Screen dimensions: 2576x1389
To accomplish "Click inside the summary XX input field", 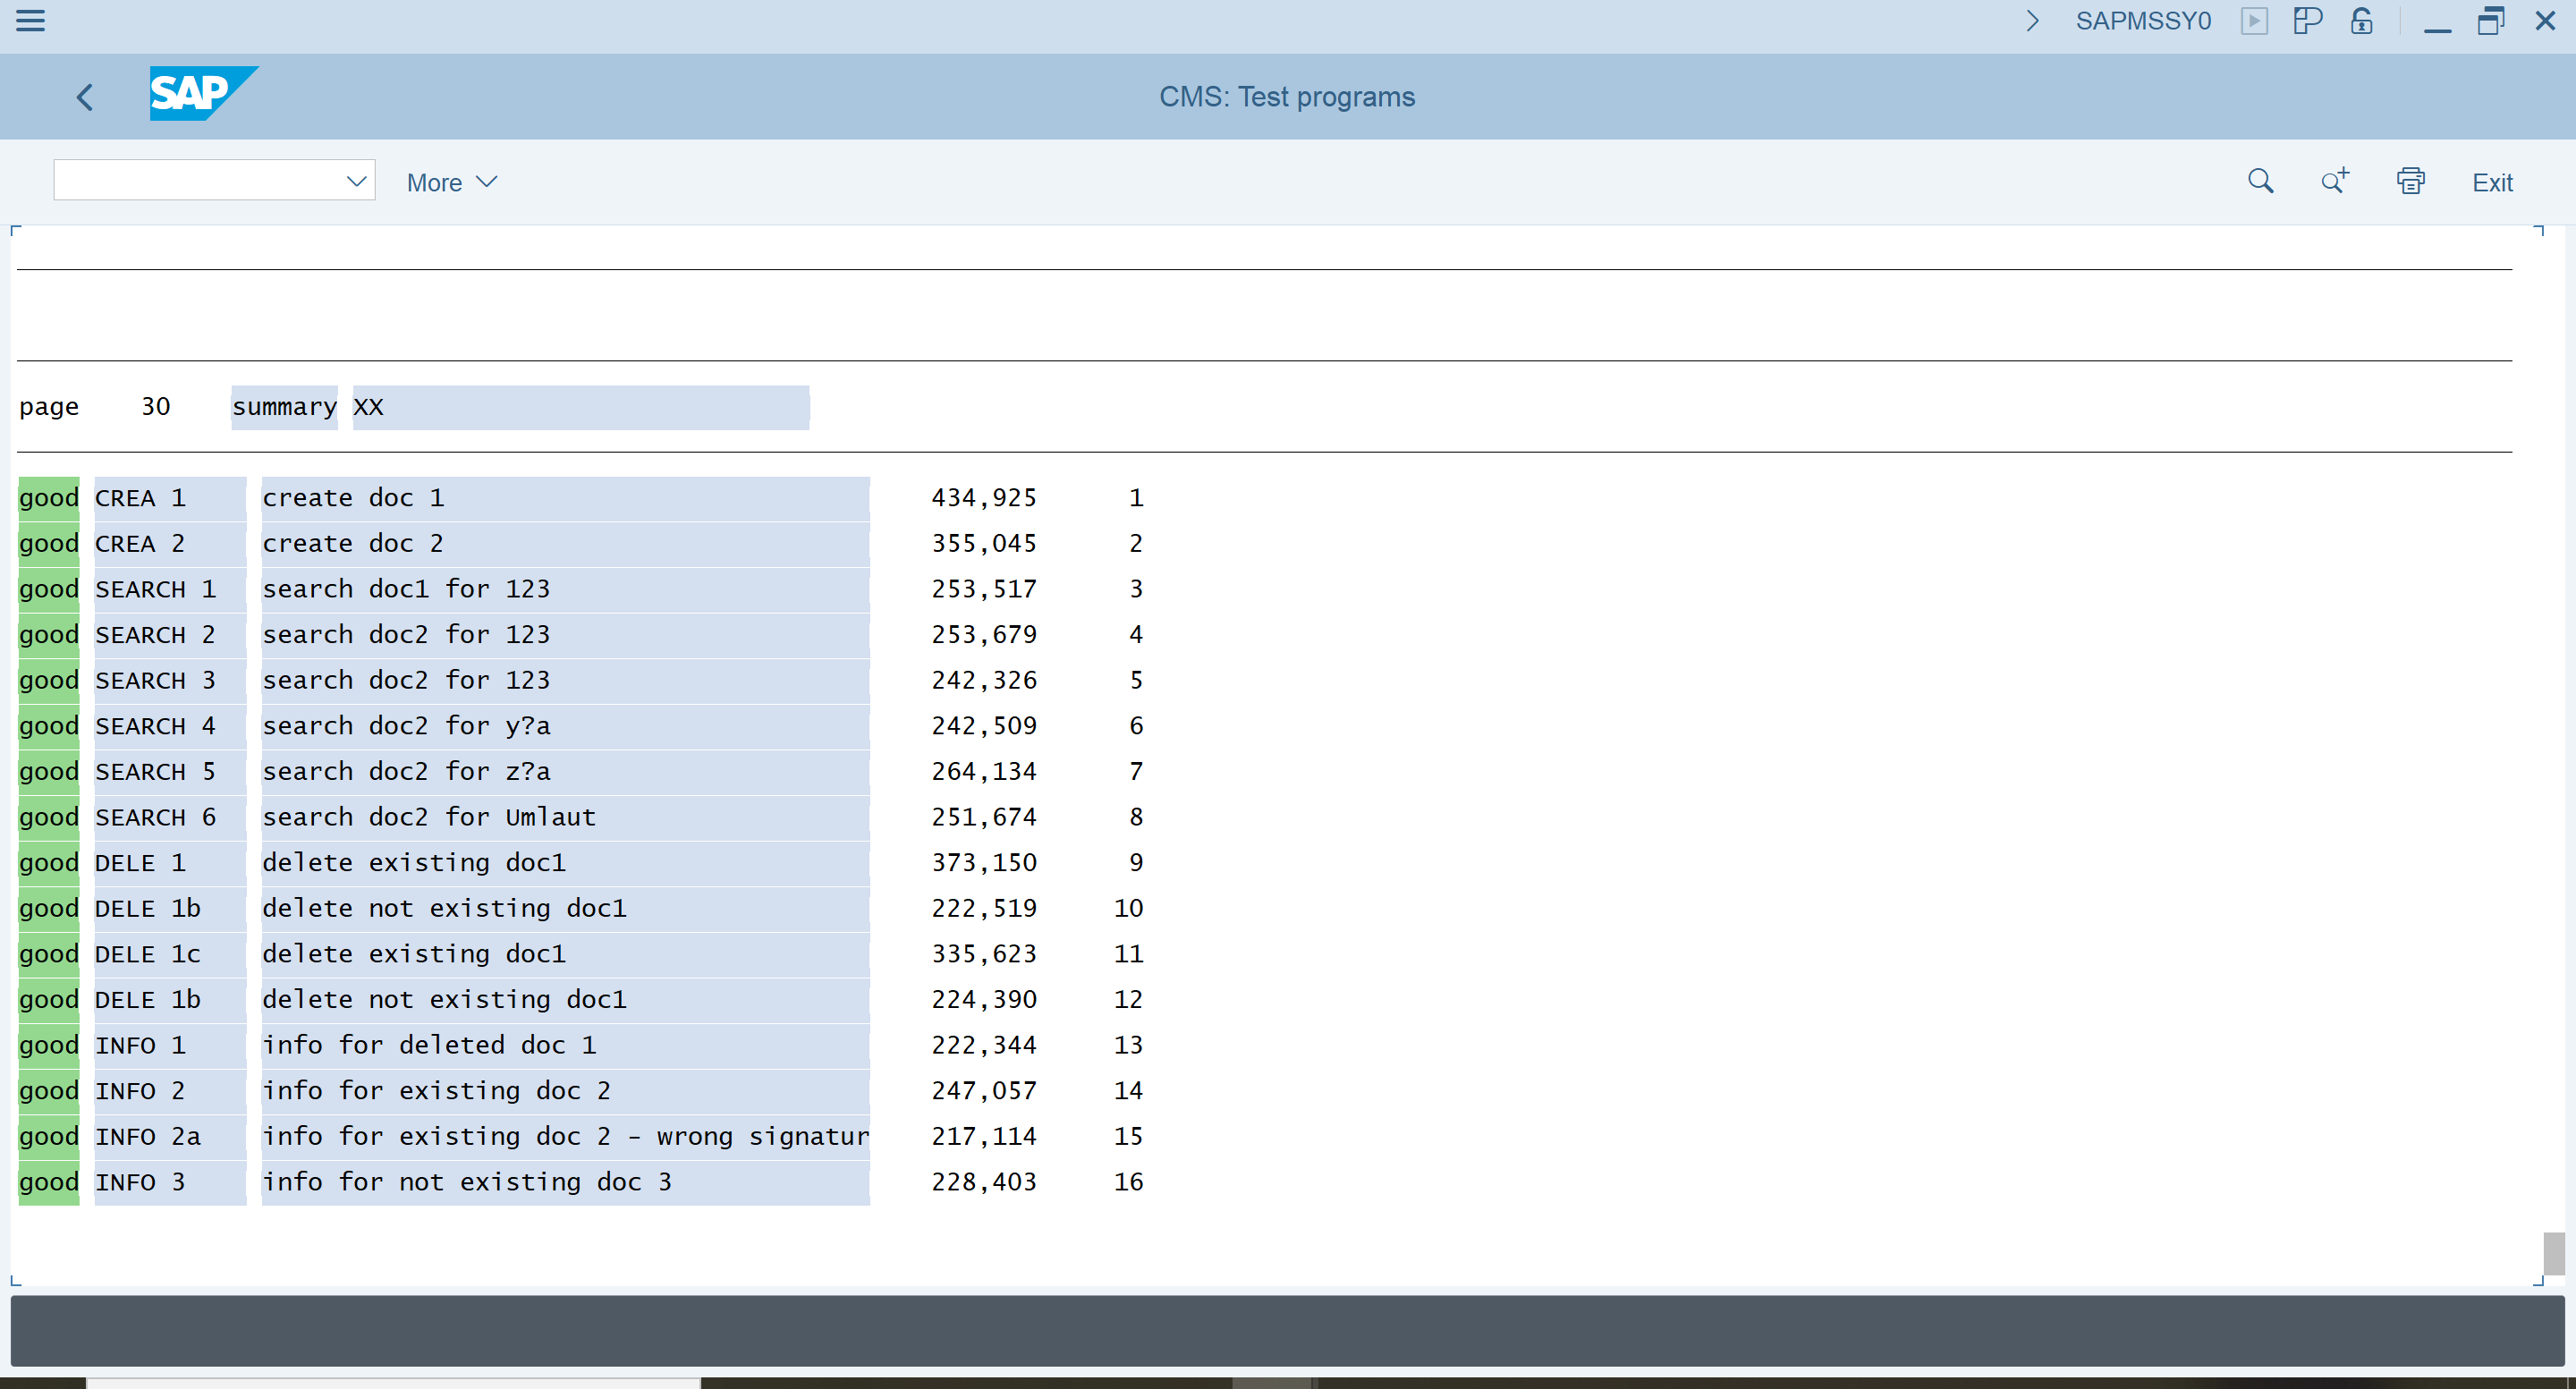I will pos(580,407).
